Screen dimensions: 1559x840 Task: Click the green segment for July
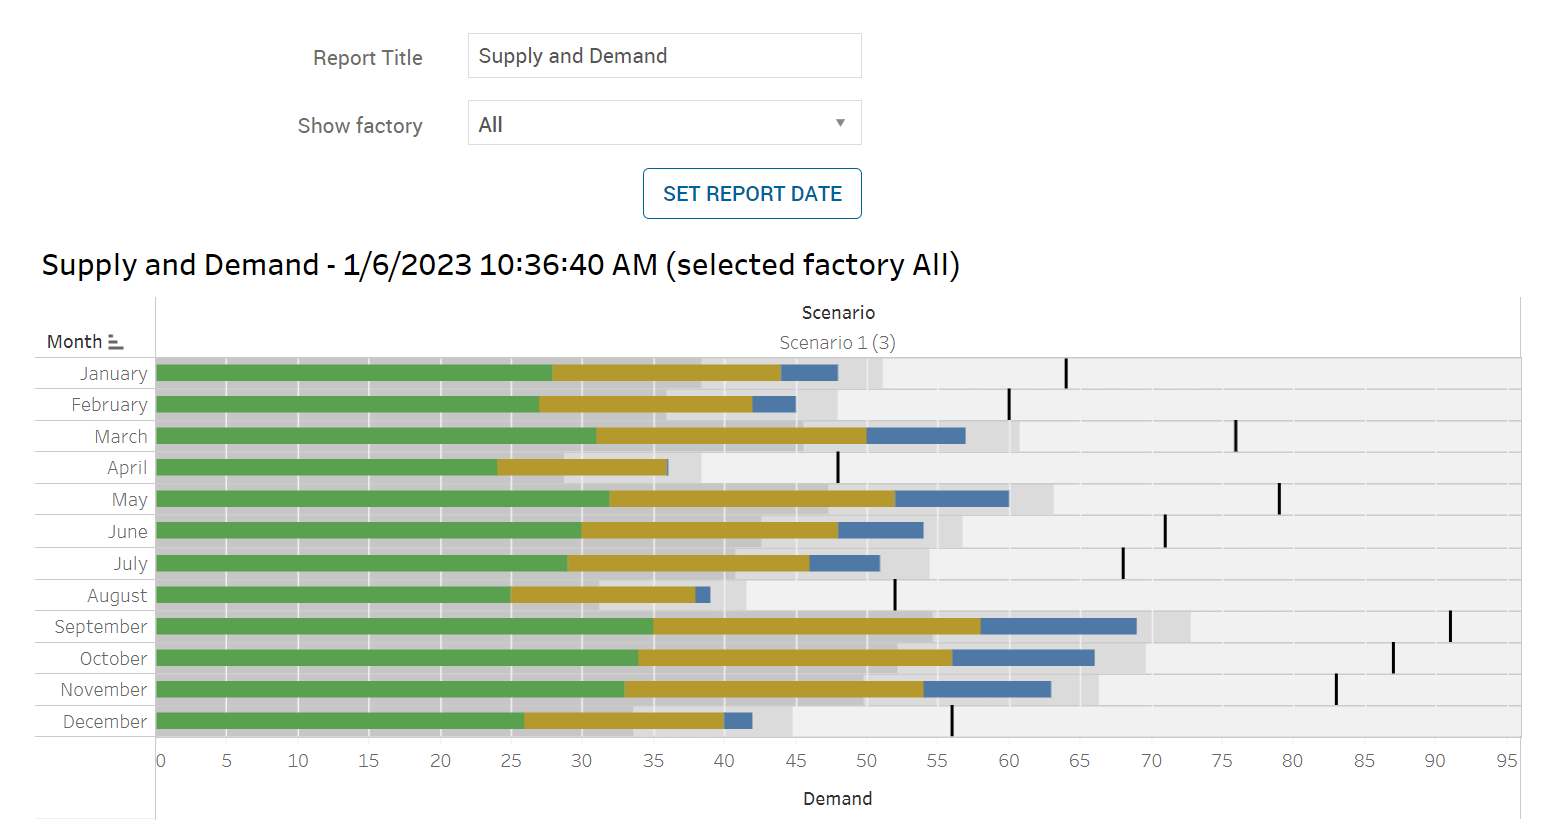point(361,563)
